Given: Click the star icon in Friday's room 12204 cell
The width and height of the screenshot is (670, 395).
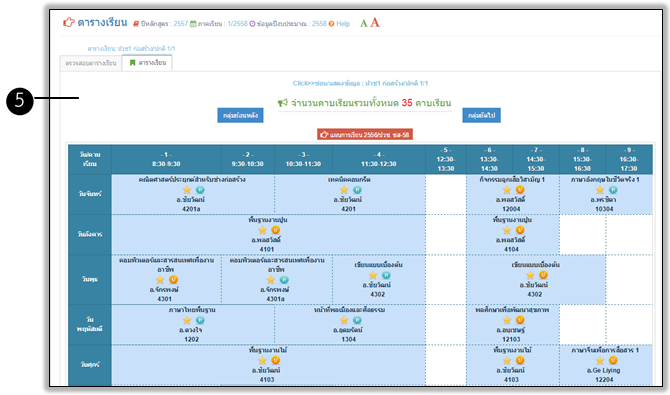Looking at the screenshot, I should point(600,360).
